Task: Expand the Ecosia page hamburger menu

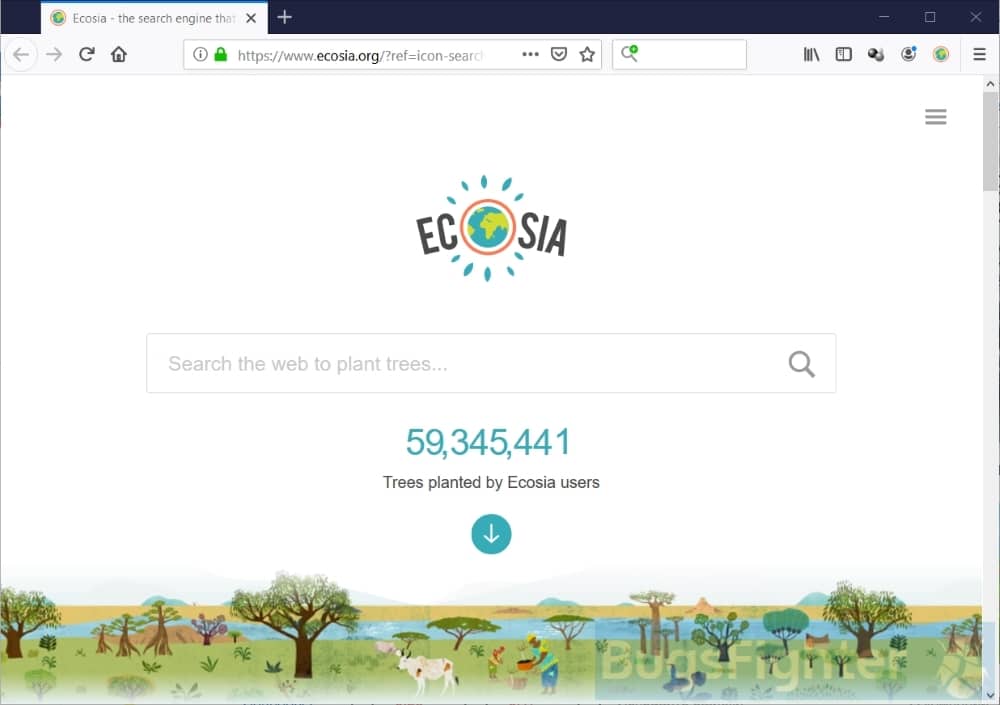Action: (x=936, y=117)
